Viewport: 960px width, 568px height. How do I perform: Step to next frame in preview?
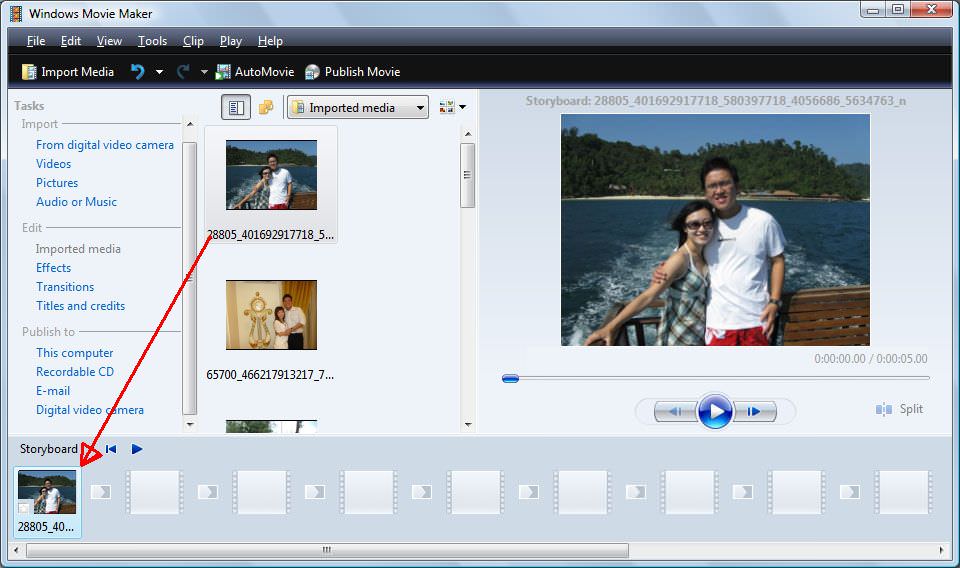click(754, 411)
